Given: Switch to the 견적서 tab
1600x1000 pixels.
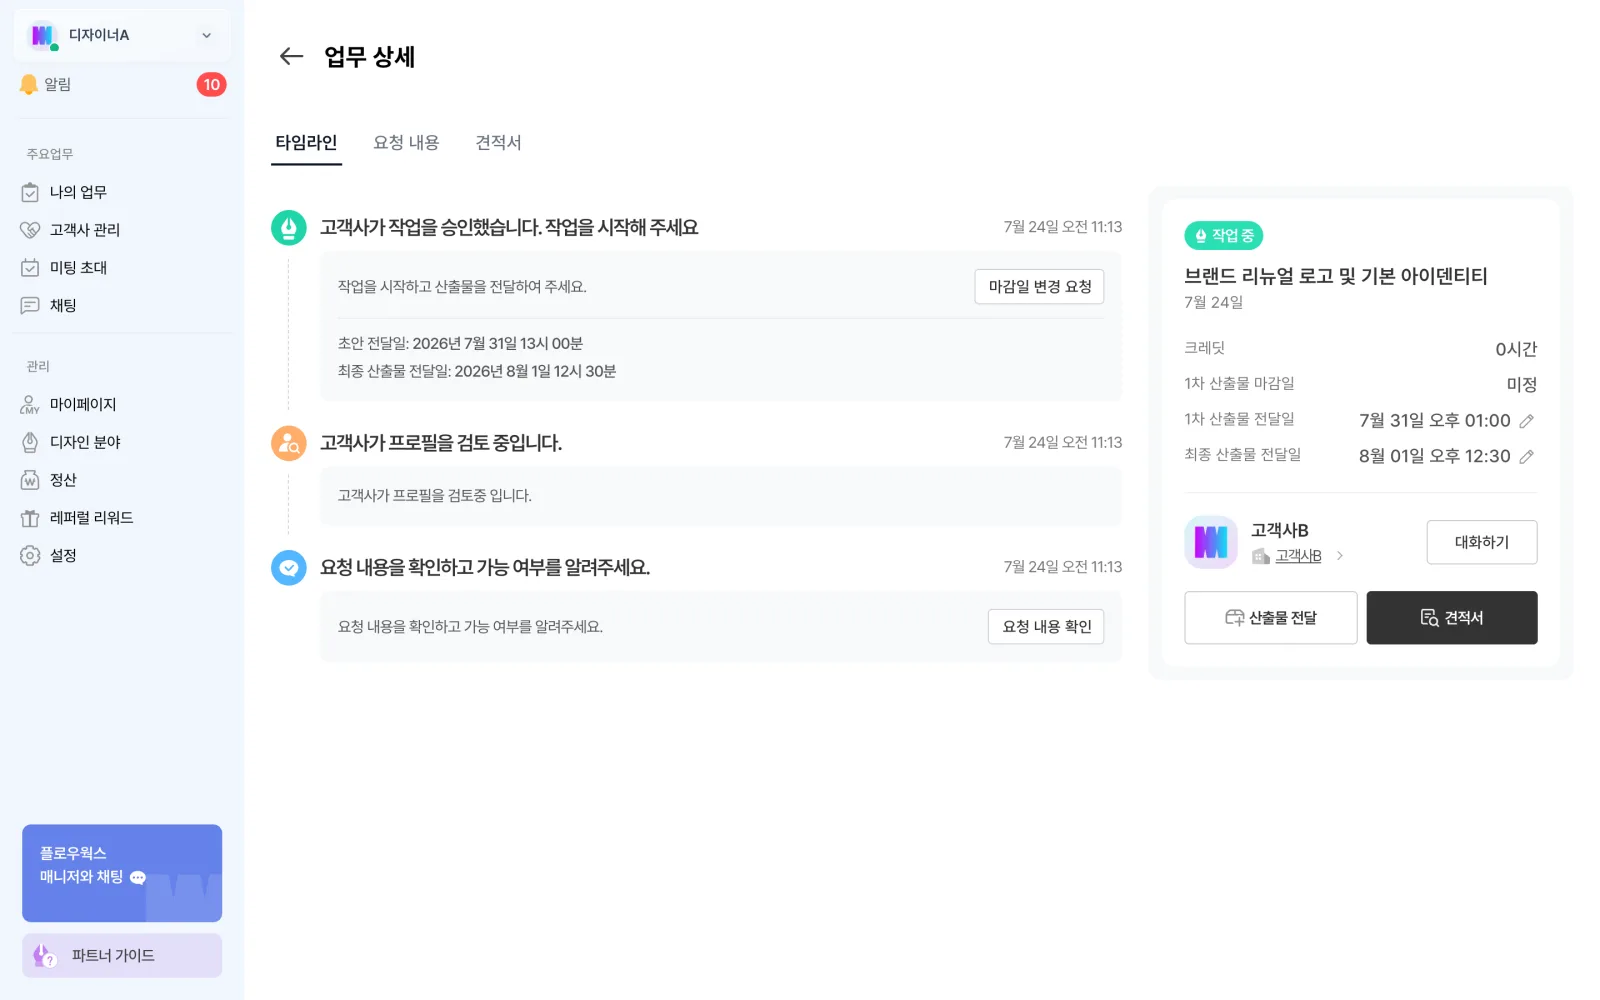Looking at the screenshot, I should tap(498, 143).
